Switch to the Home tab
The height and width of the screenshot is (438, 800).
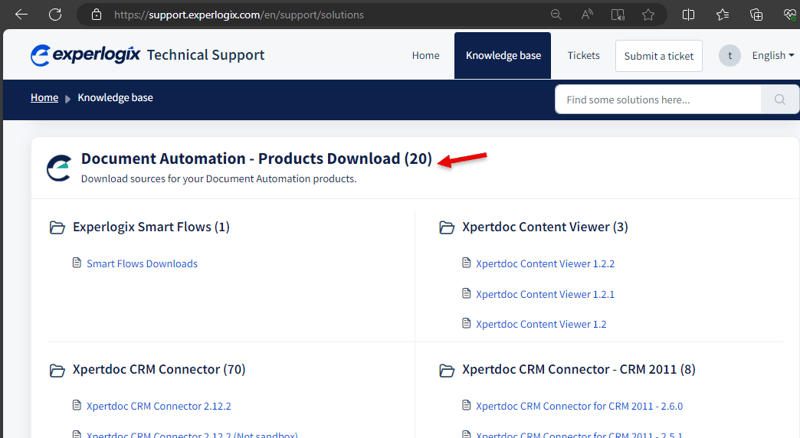point(426,56)
